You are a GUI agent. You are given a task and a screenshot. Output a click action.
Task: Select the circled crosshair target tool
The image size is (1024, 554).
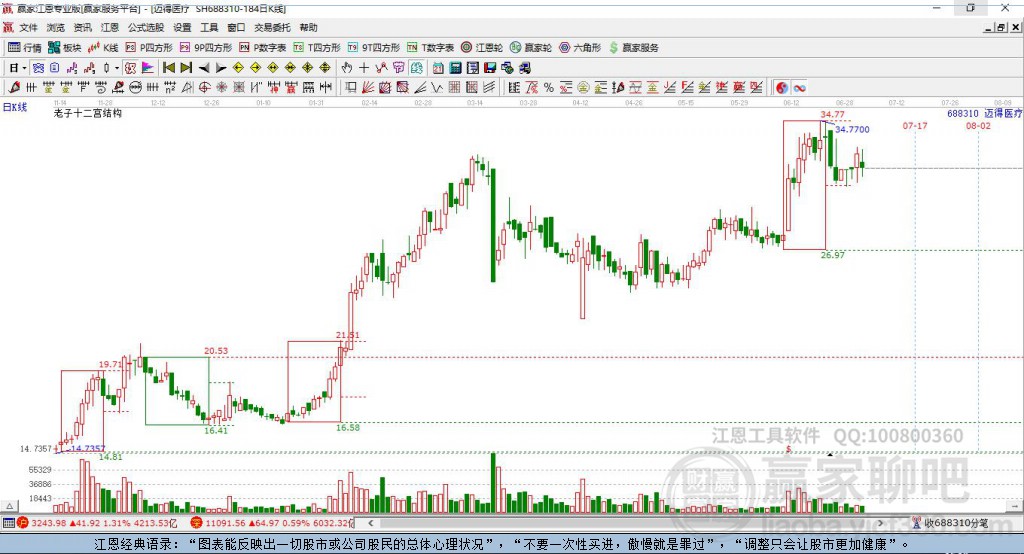pos(204,88)
